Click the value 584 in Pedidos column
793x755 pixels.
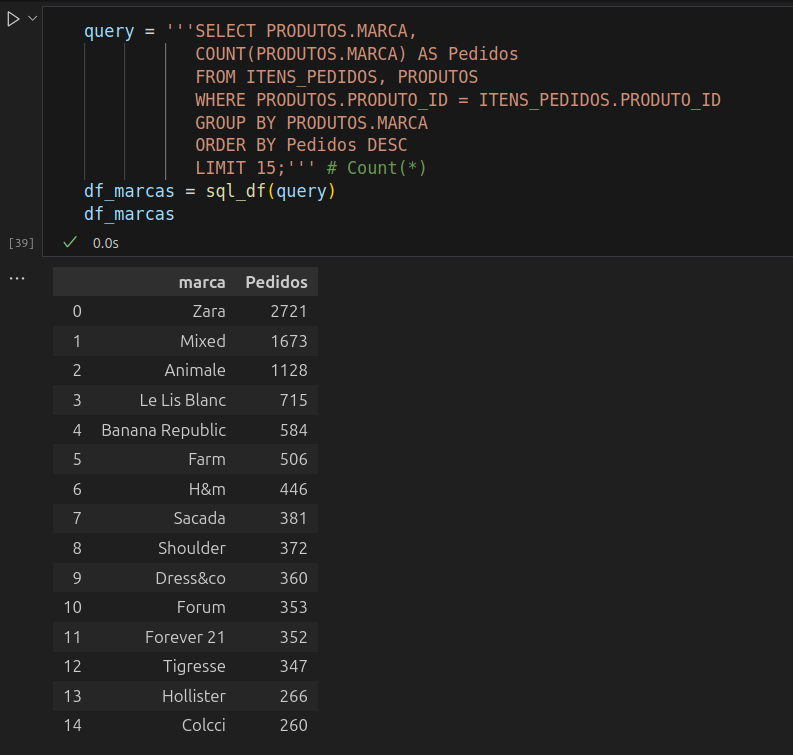click(x=293, y=430)
